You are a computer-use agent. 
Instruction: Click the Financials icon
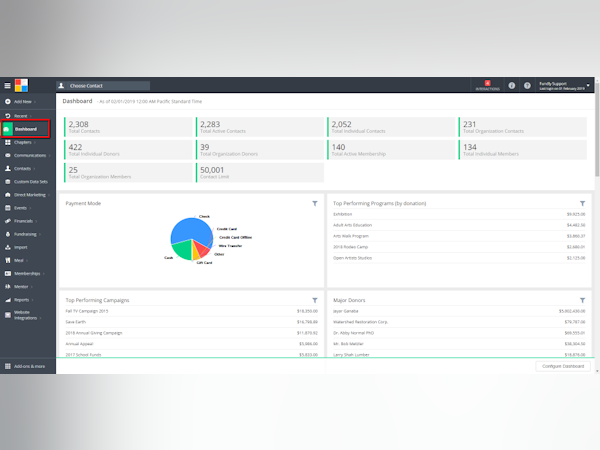pos(8,221)
